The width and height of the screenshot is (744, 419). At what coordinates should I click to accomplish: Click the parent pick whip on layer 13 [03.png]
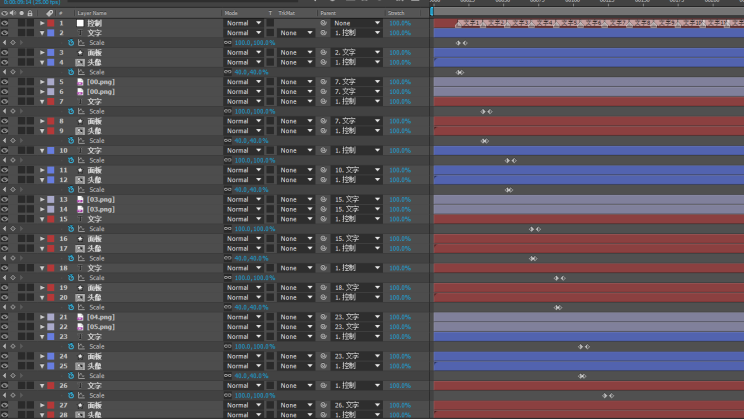pos(324,199)
